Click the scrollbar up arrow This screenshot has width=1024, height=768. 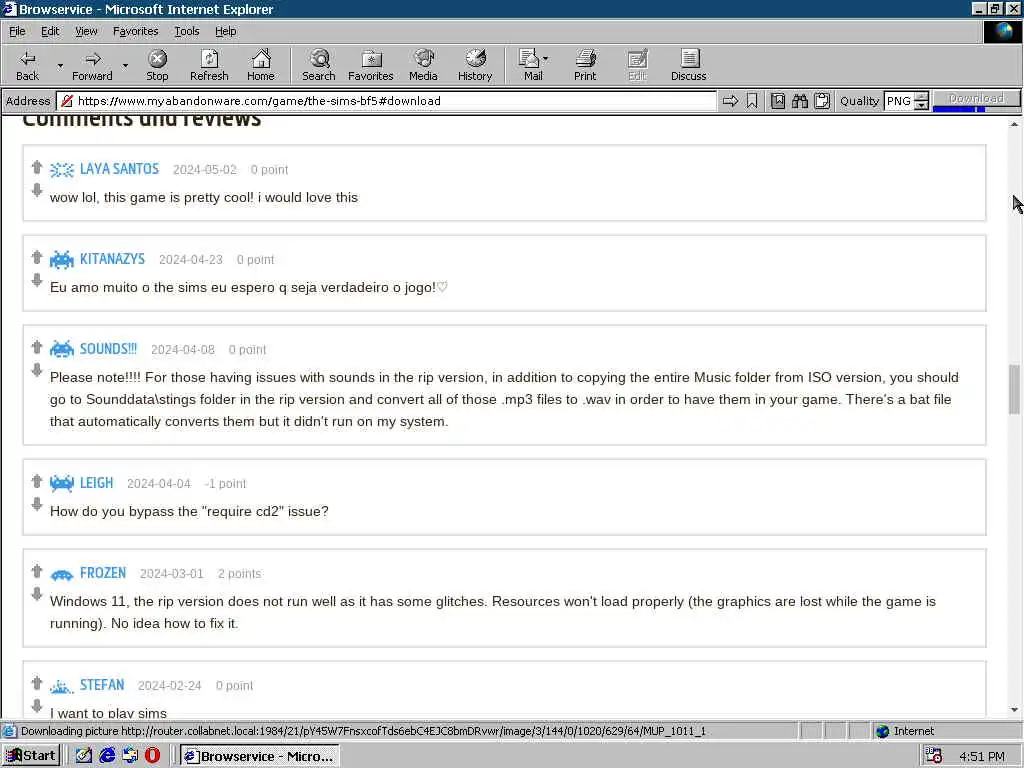coord(1014,123)
